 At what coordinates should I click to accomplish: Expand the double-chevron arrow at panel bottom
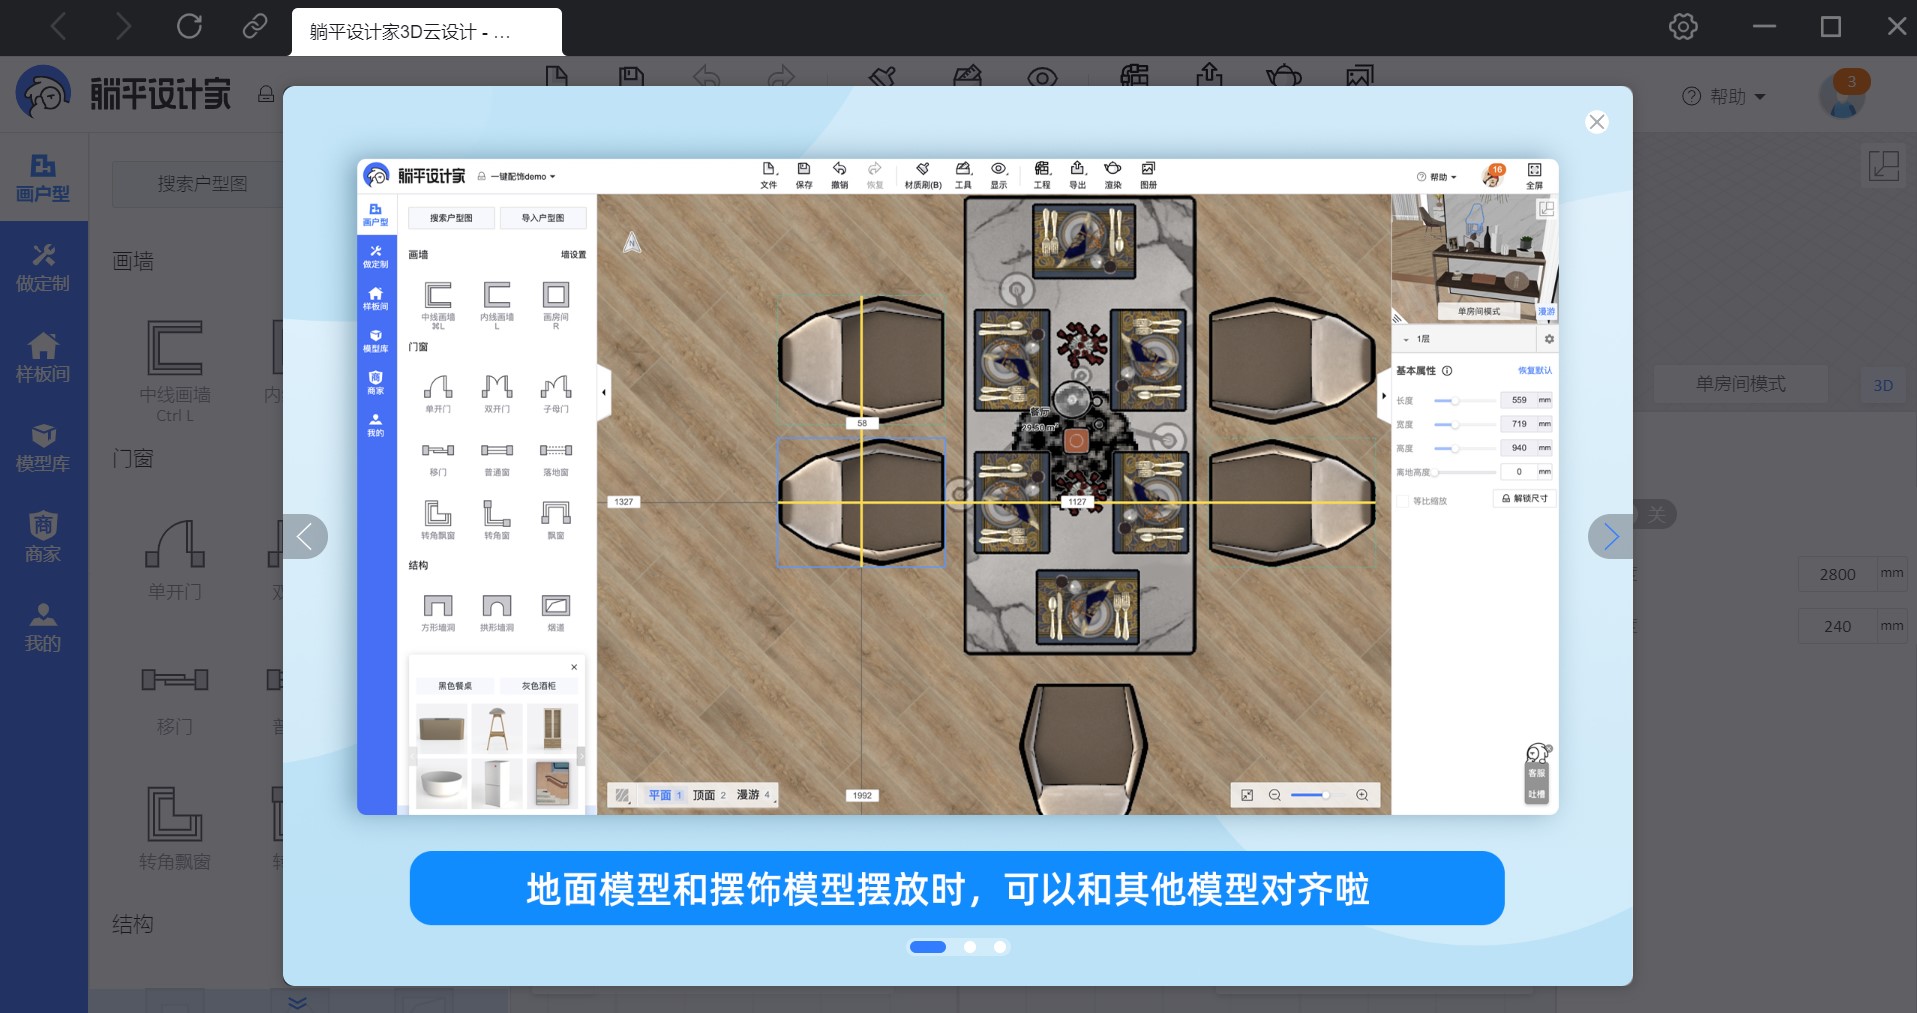pyautogui.click(x=297, y=1002)
